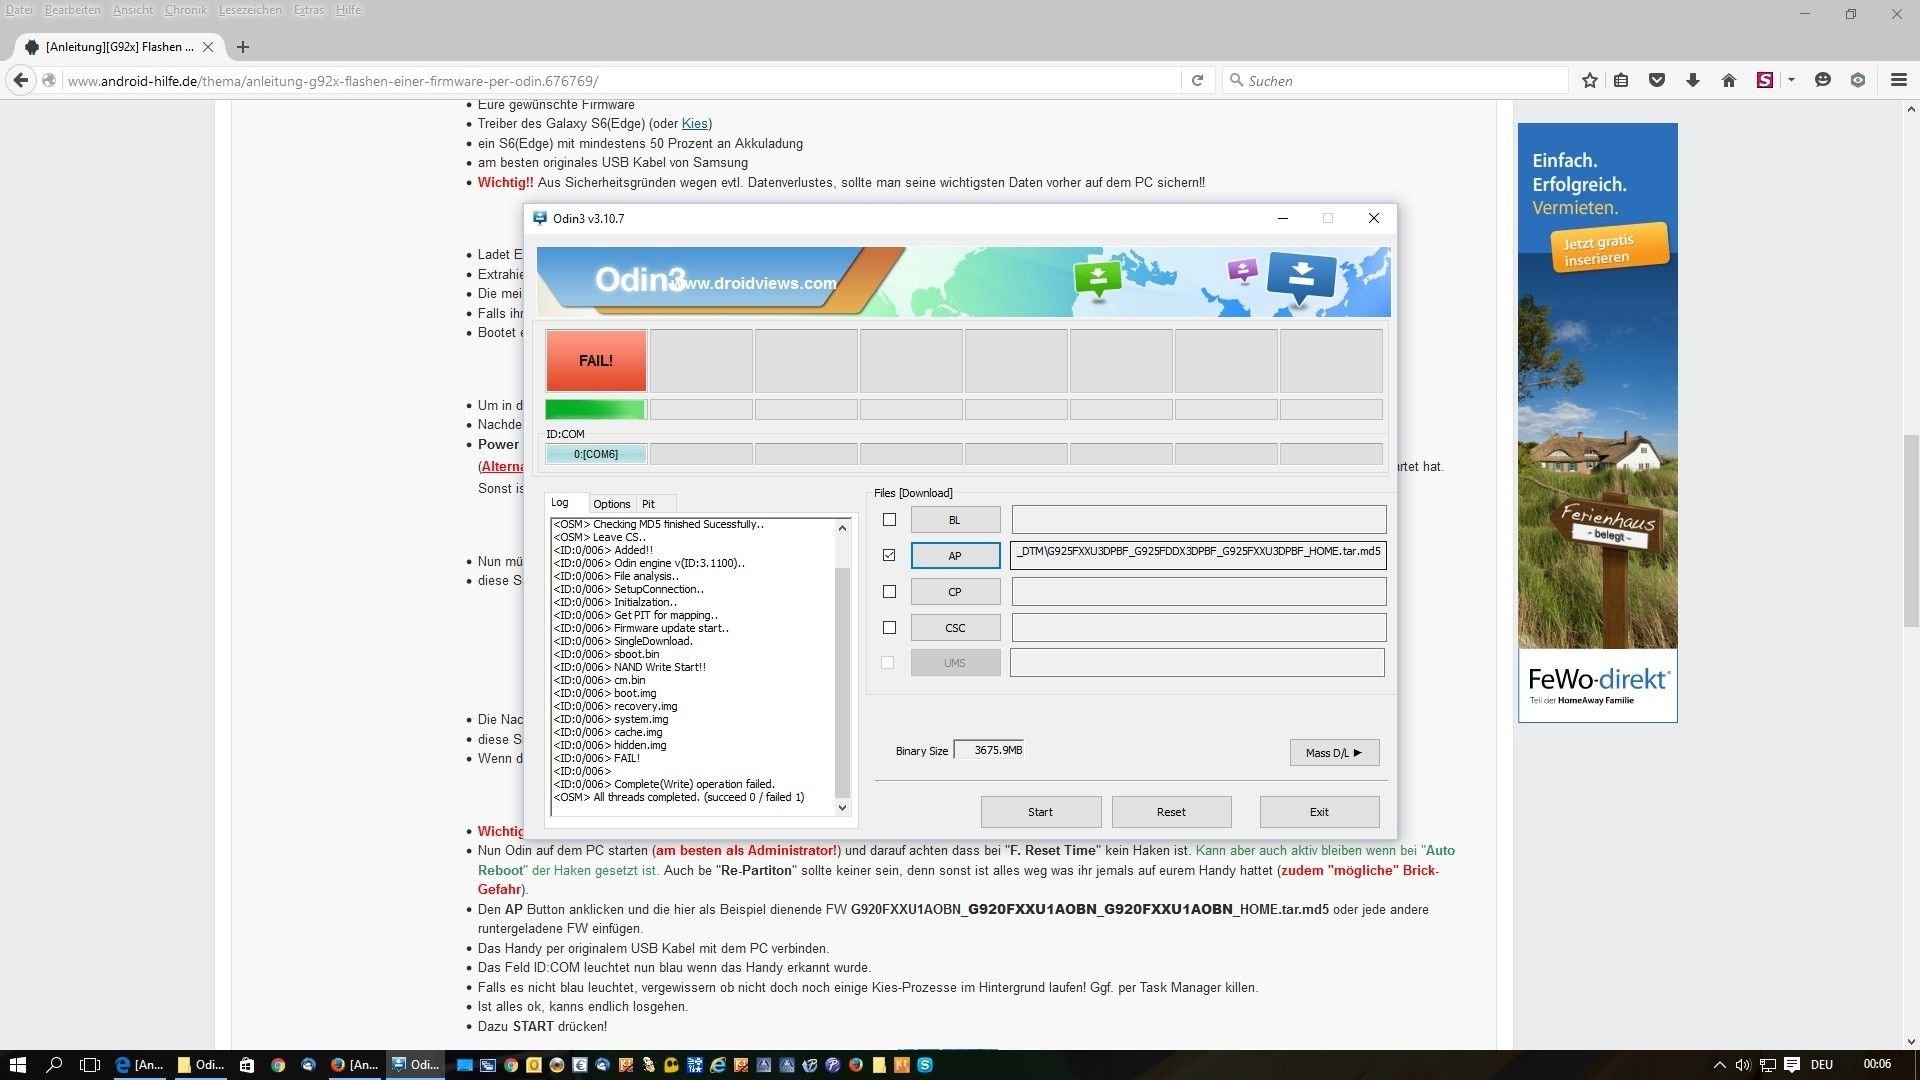Uncheck the AP file checkbox
The image size is (1920, 1080).
click(x=889, y=555)
